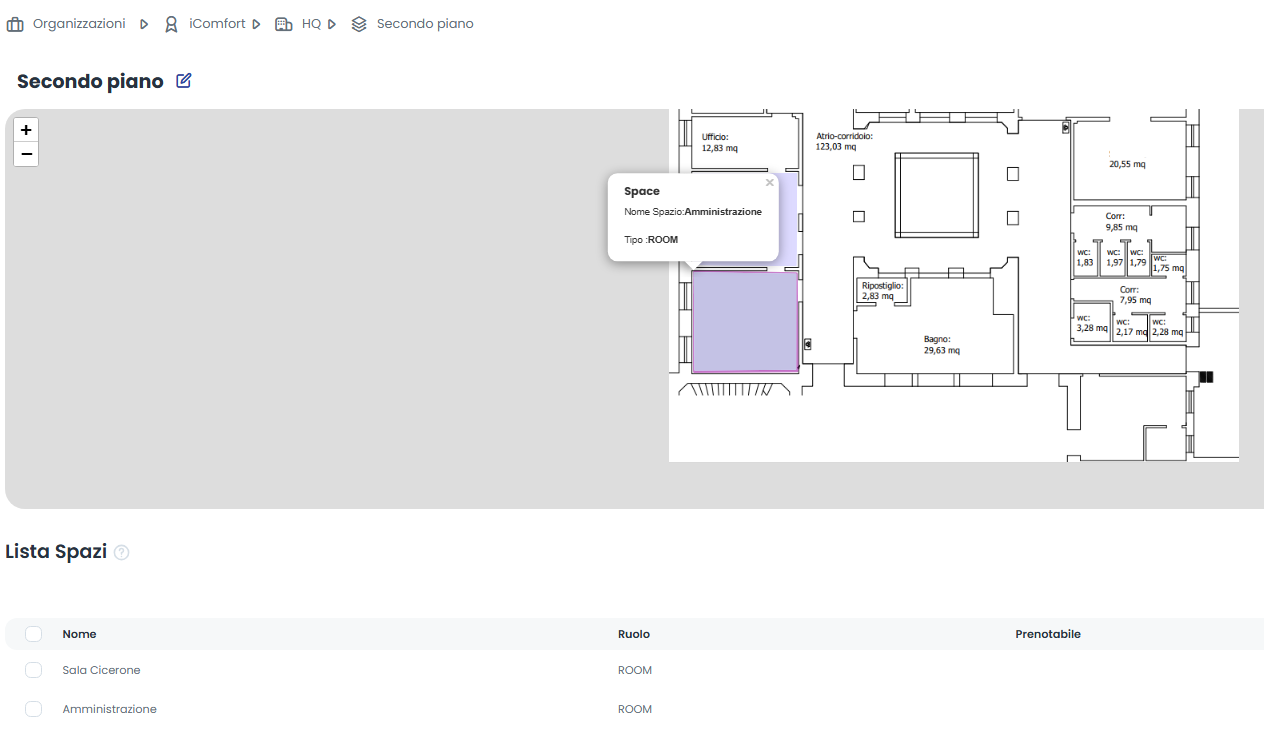Close the Space info popup
Image resolution: width=1264 pixels, height=733 pixels.
point(769,183)
